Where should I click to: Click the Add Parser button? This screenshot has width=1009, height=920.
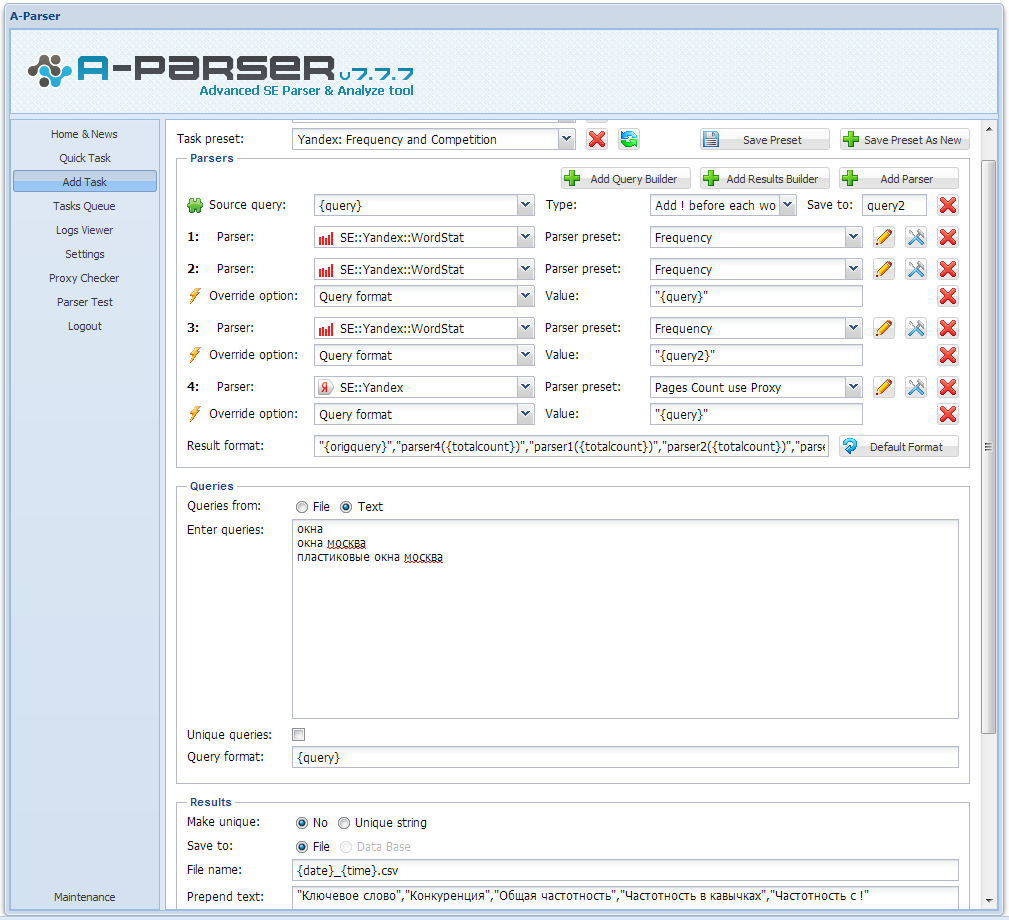[x=898, y=179]
